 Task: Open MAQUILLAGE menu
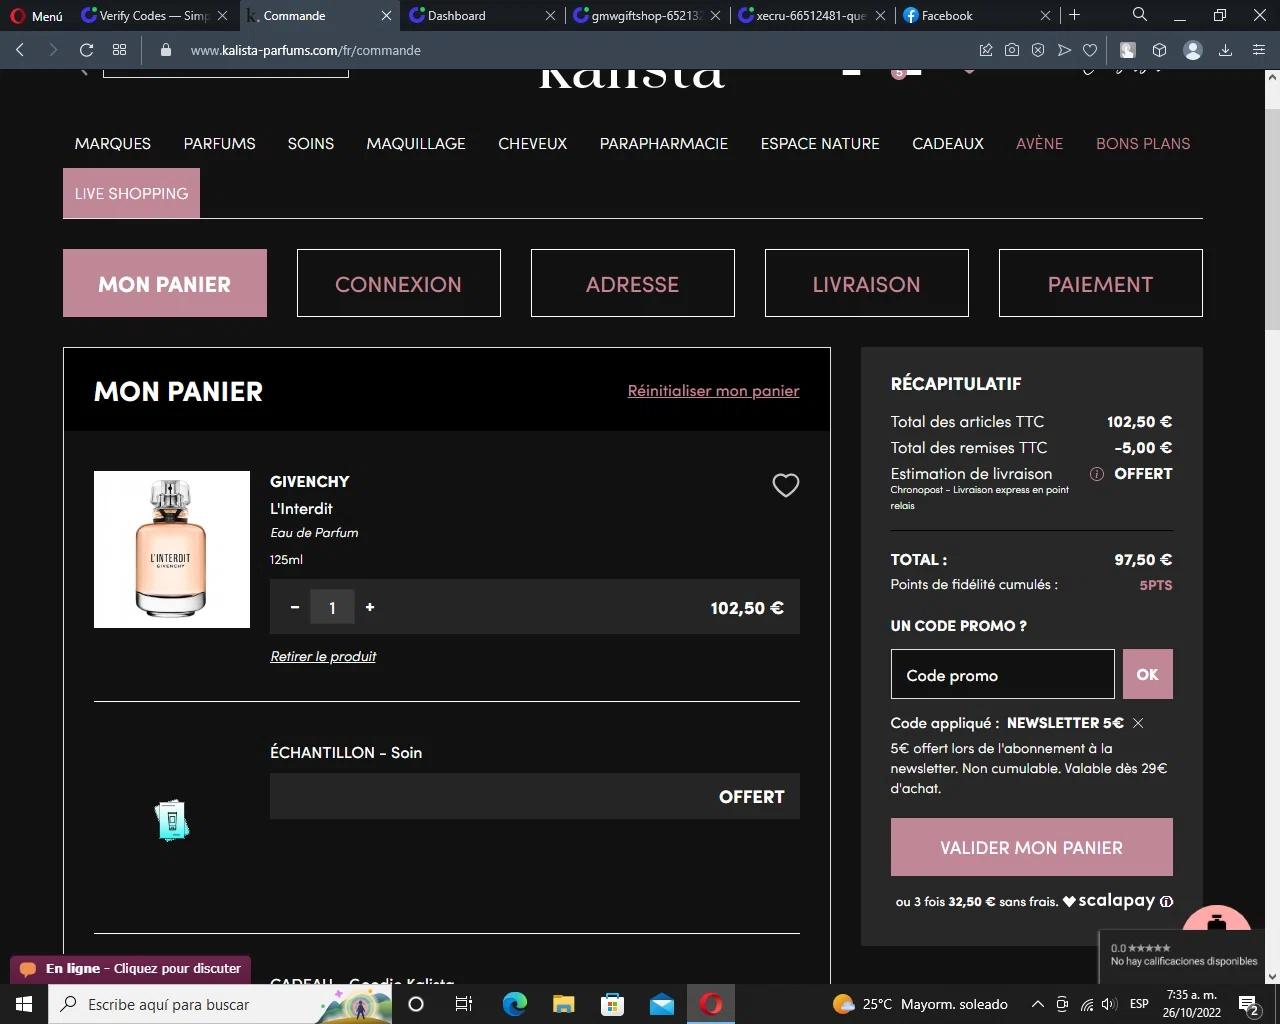click(x=416, y=143)
